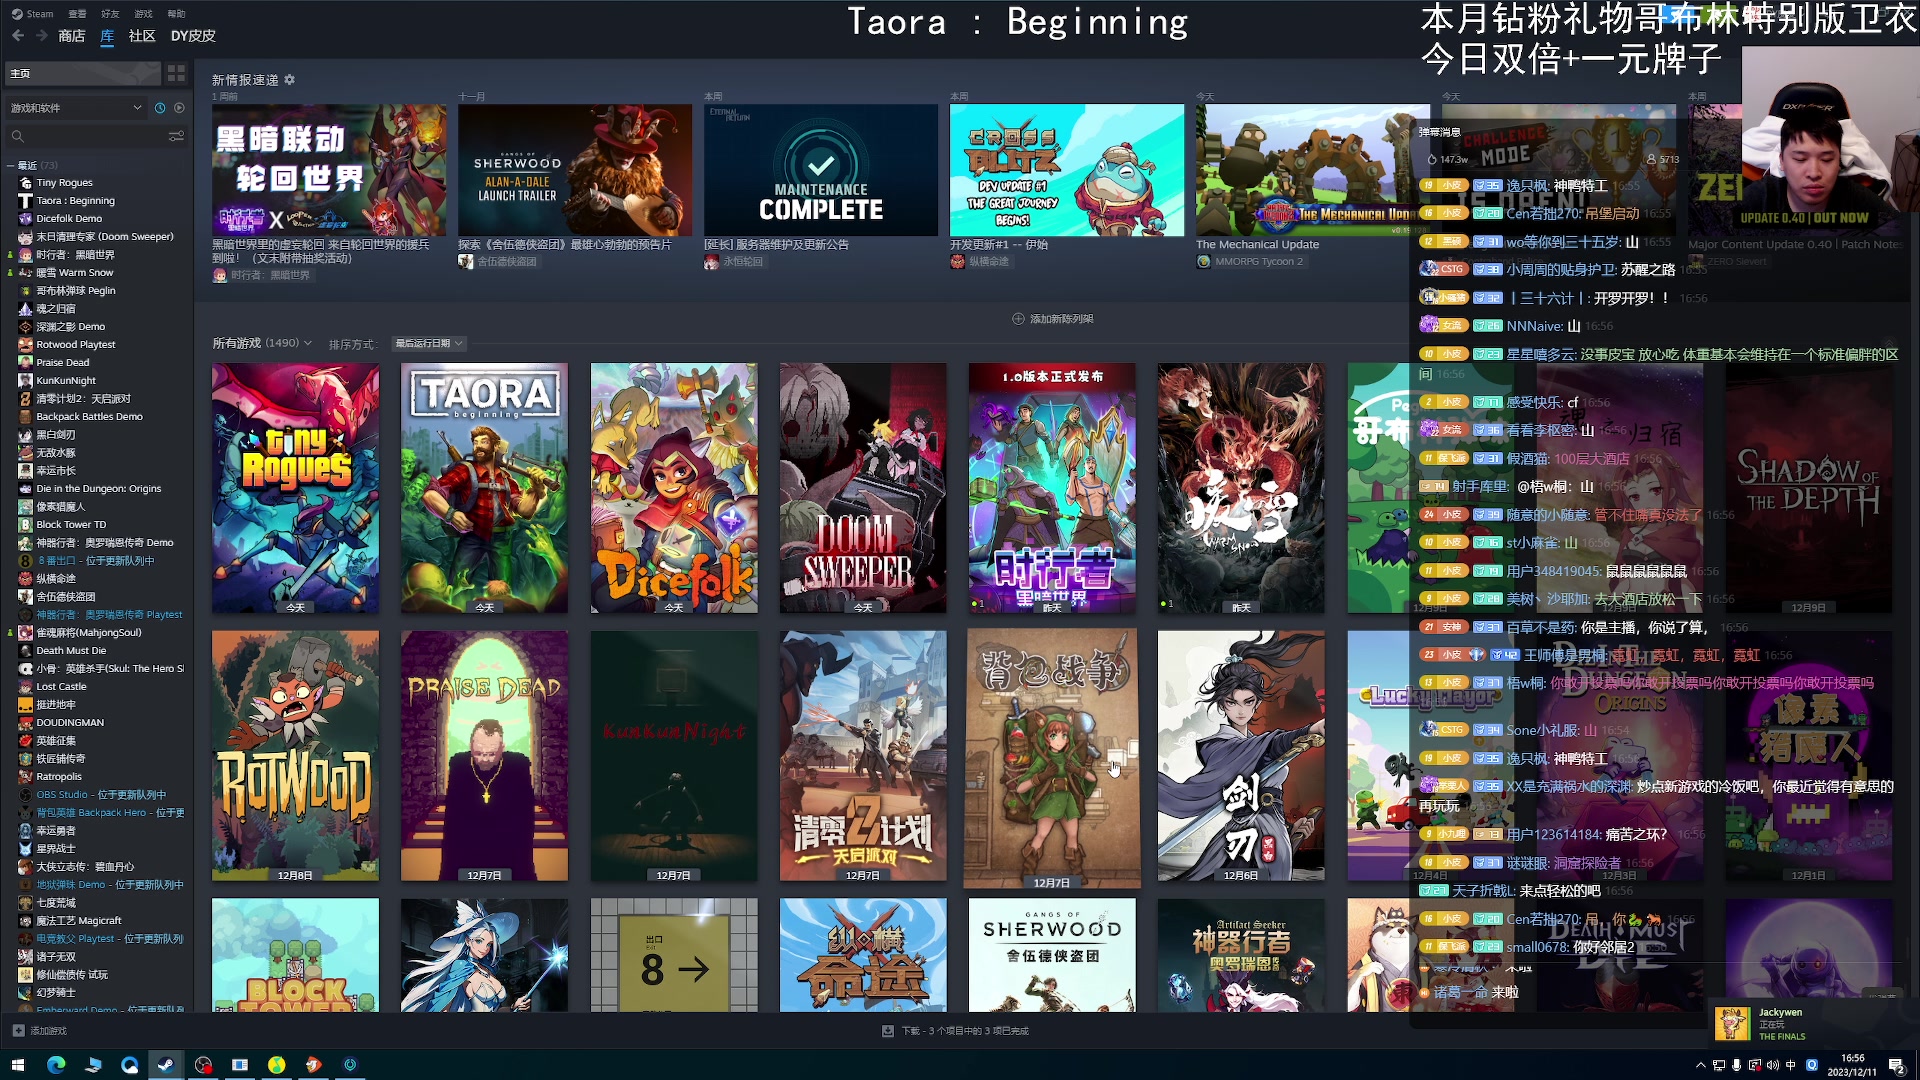Click the system tray volume icon
The image size is (1920, 1080).
[1773, 1065]
